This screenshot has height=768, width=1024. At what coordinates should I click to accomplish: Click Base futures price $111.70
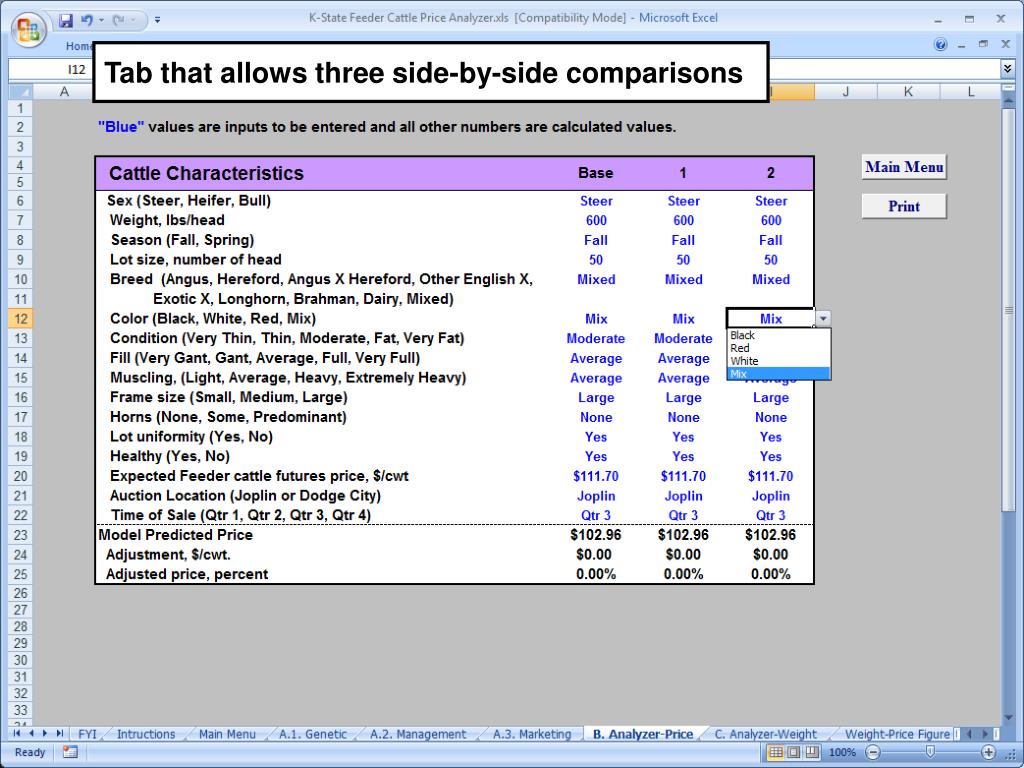(596, 476)
